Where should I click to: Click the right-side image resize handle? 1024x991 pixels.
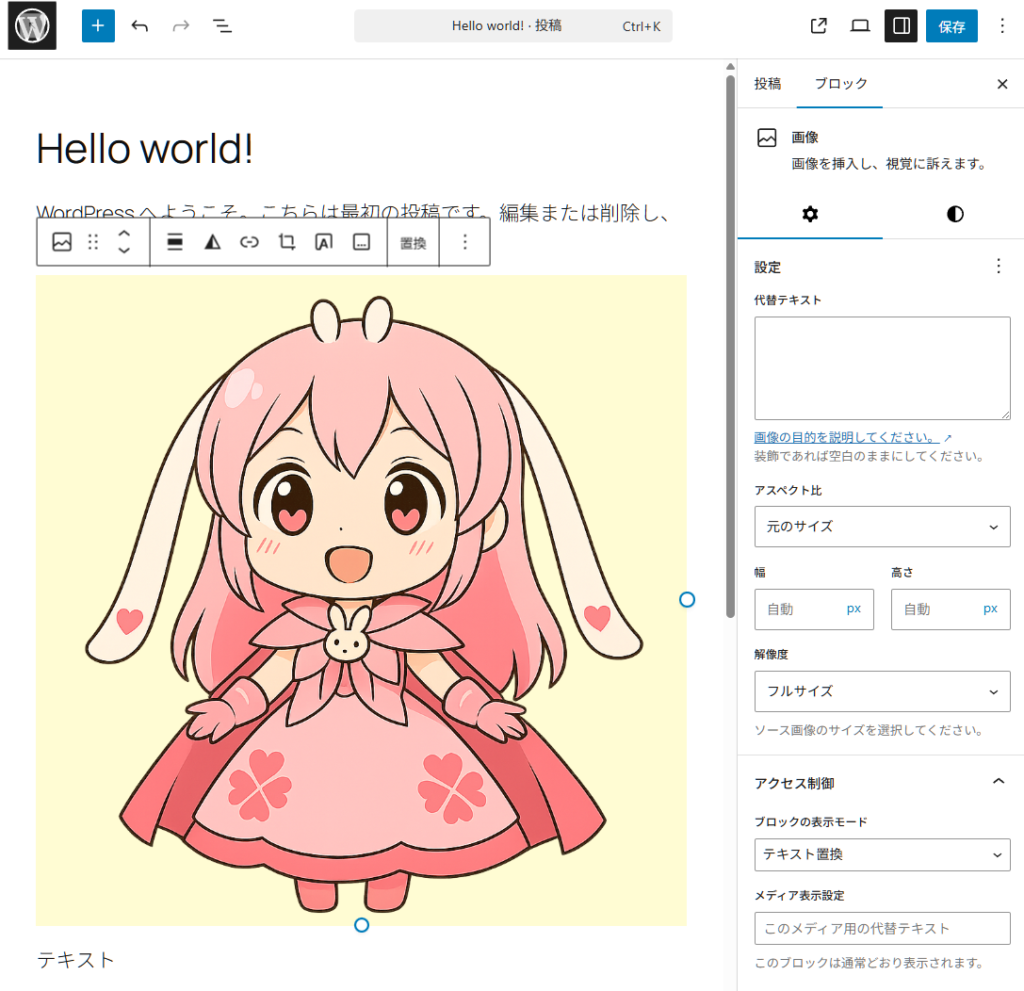click(x=687, y=599)
